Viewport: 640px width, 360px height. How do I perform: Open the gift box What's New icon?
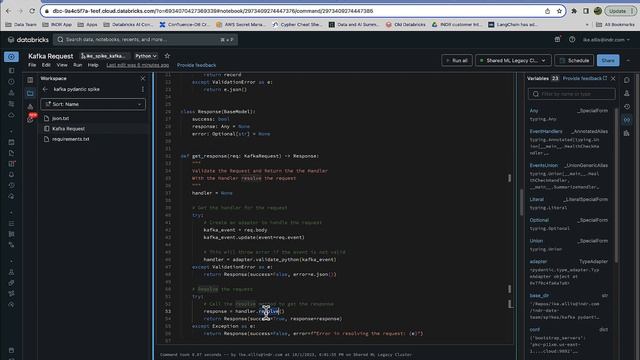[557, 40]
